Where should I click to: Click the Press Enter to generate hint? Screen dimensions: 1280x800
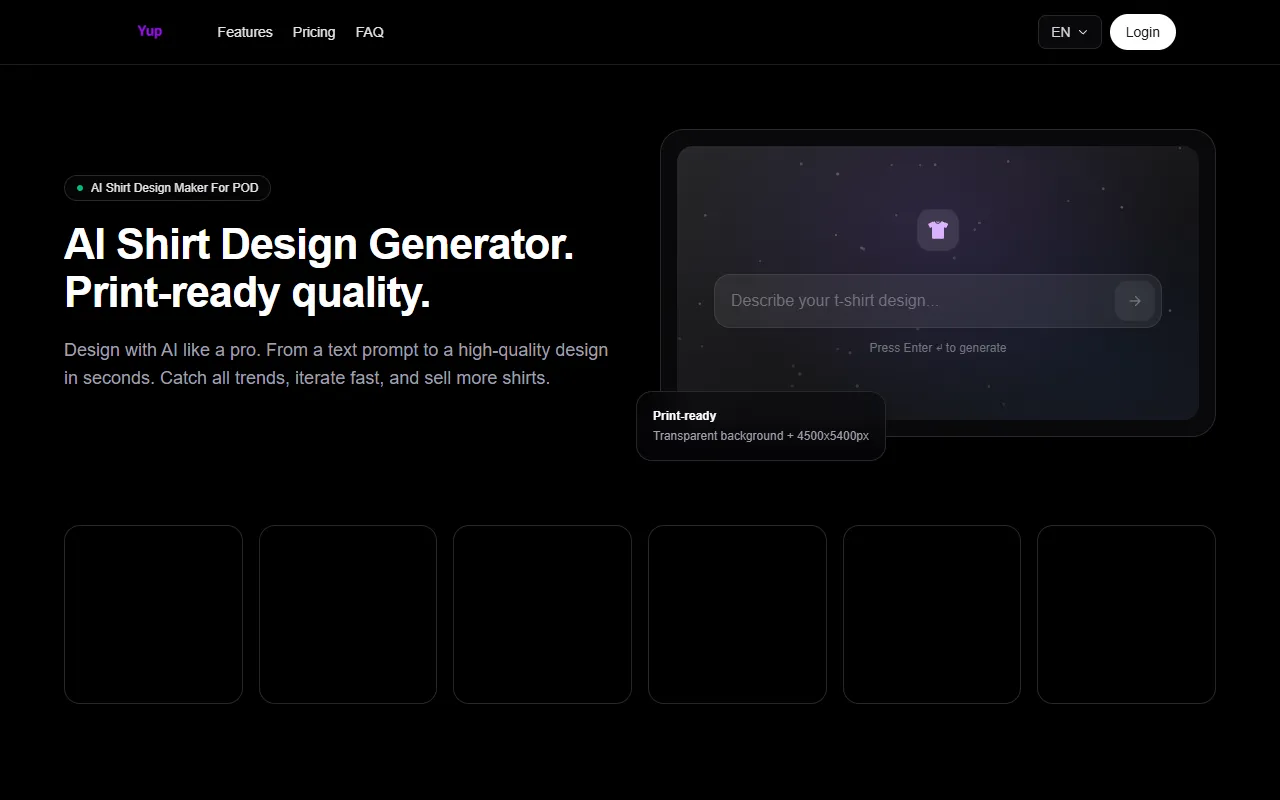click(x=937, y=347)
